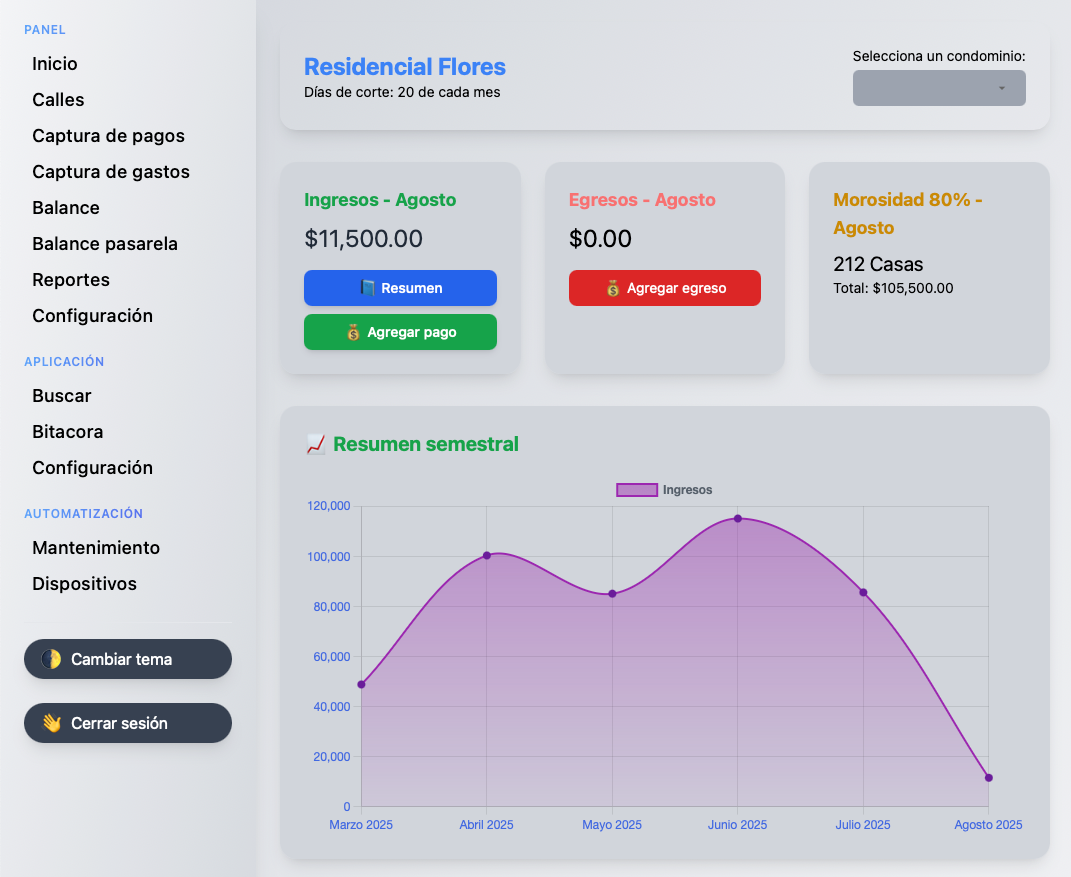1071x877 pixels.
Task: Click the Junio 2025 data point on chart
Action: (738, 518)
